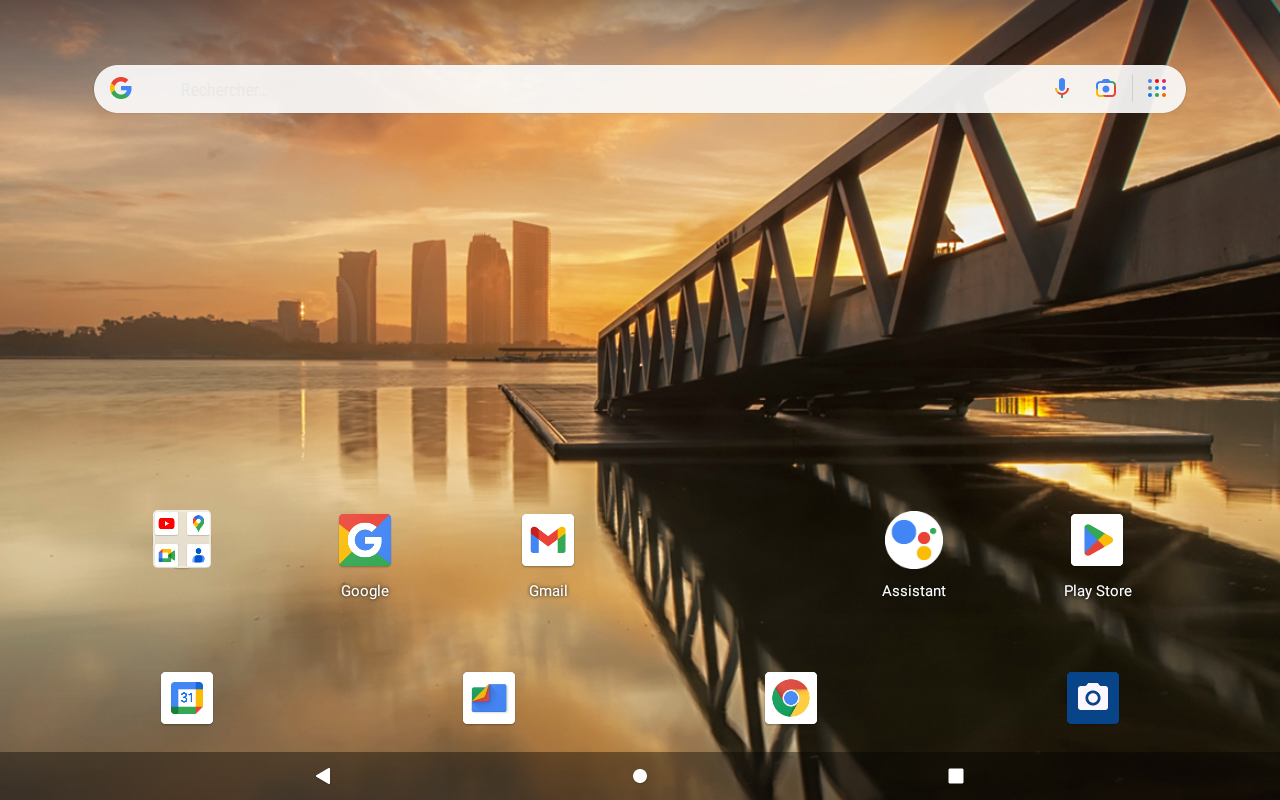Image resolution: width=1280 pixels, height=800 pixels.
Task: Start voice search with the microphone icon
Action: 1062,89
